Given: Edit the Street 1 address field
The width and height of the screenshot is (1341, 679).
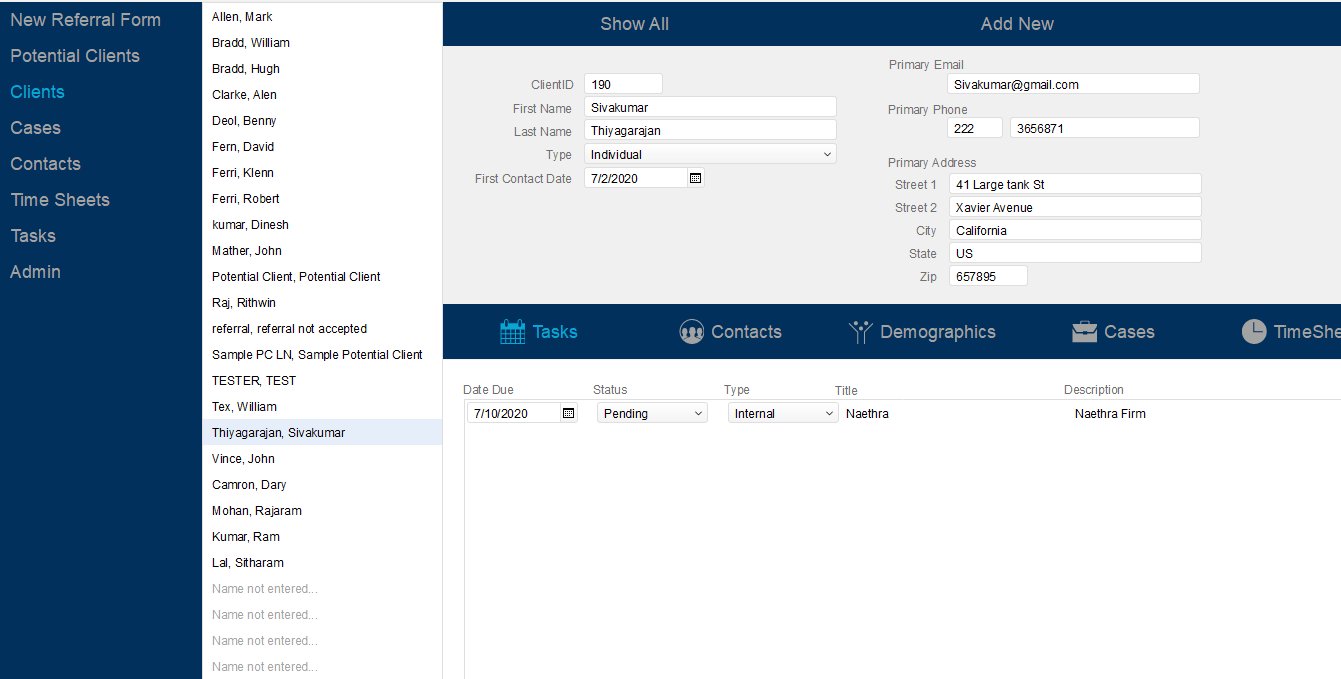Looking at the screenshot, I should (1075, 184).
